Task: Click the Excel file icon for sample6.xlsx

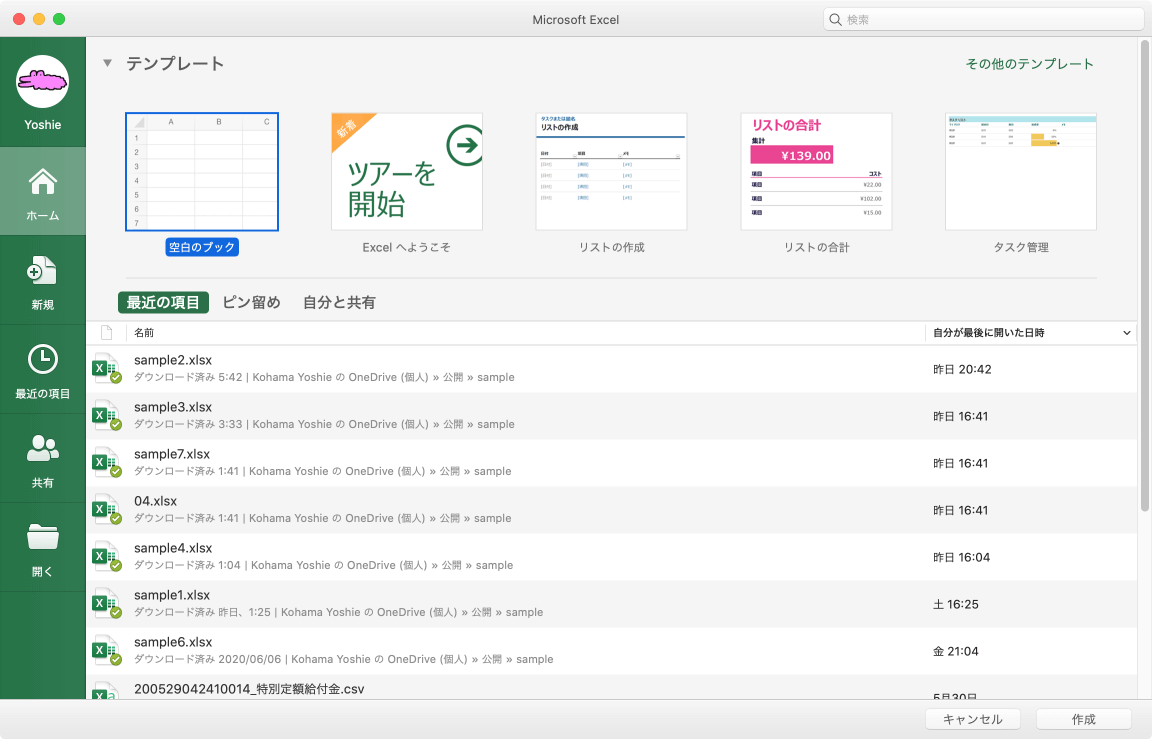Action: tap(107, 651)
